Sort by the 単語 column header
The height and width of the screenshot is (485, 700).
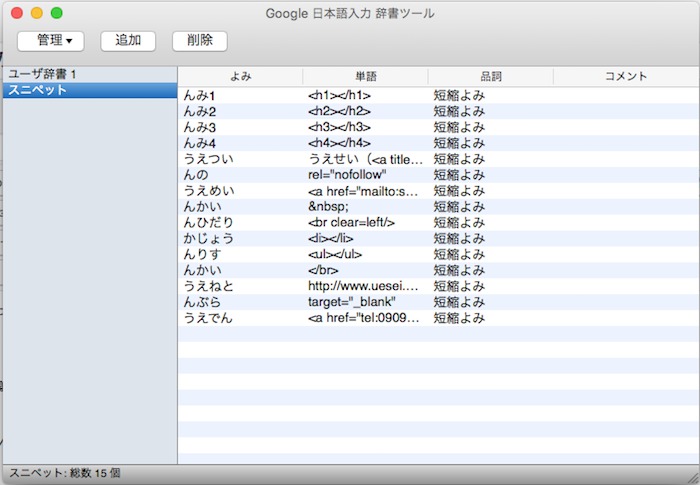point(366,76)
